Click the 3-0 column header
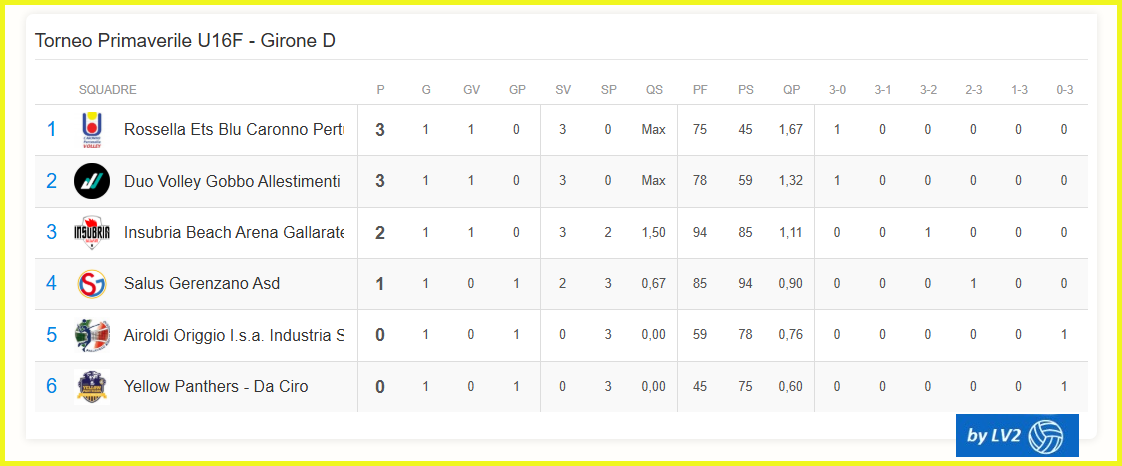1122x466 pixels. click(837, 90)
